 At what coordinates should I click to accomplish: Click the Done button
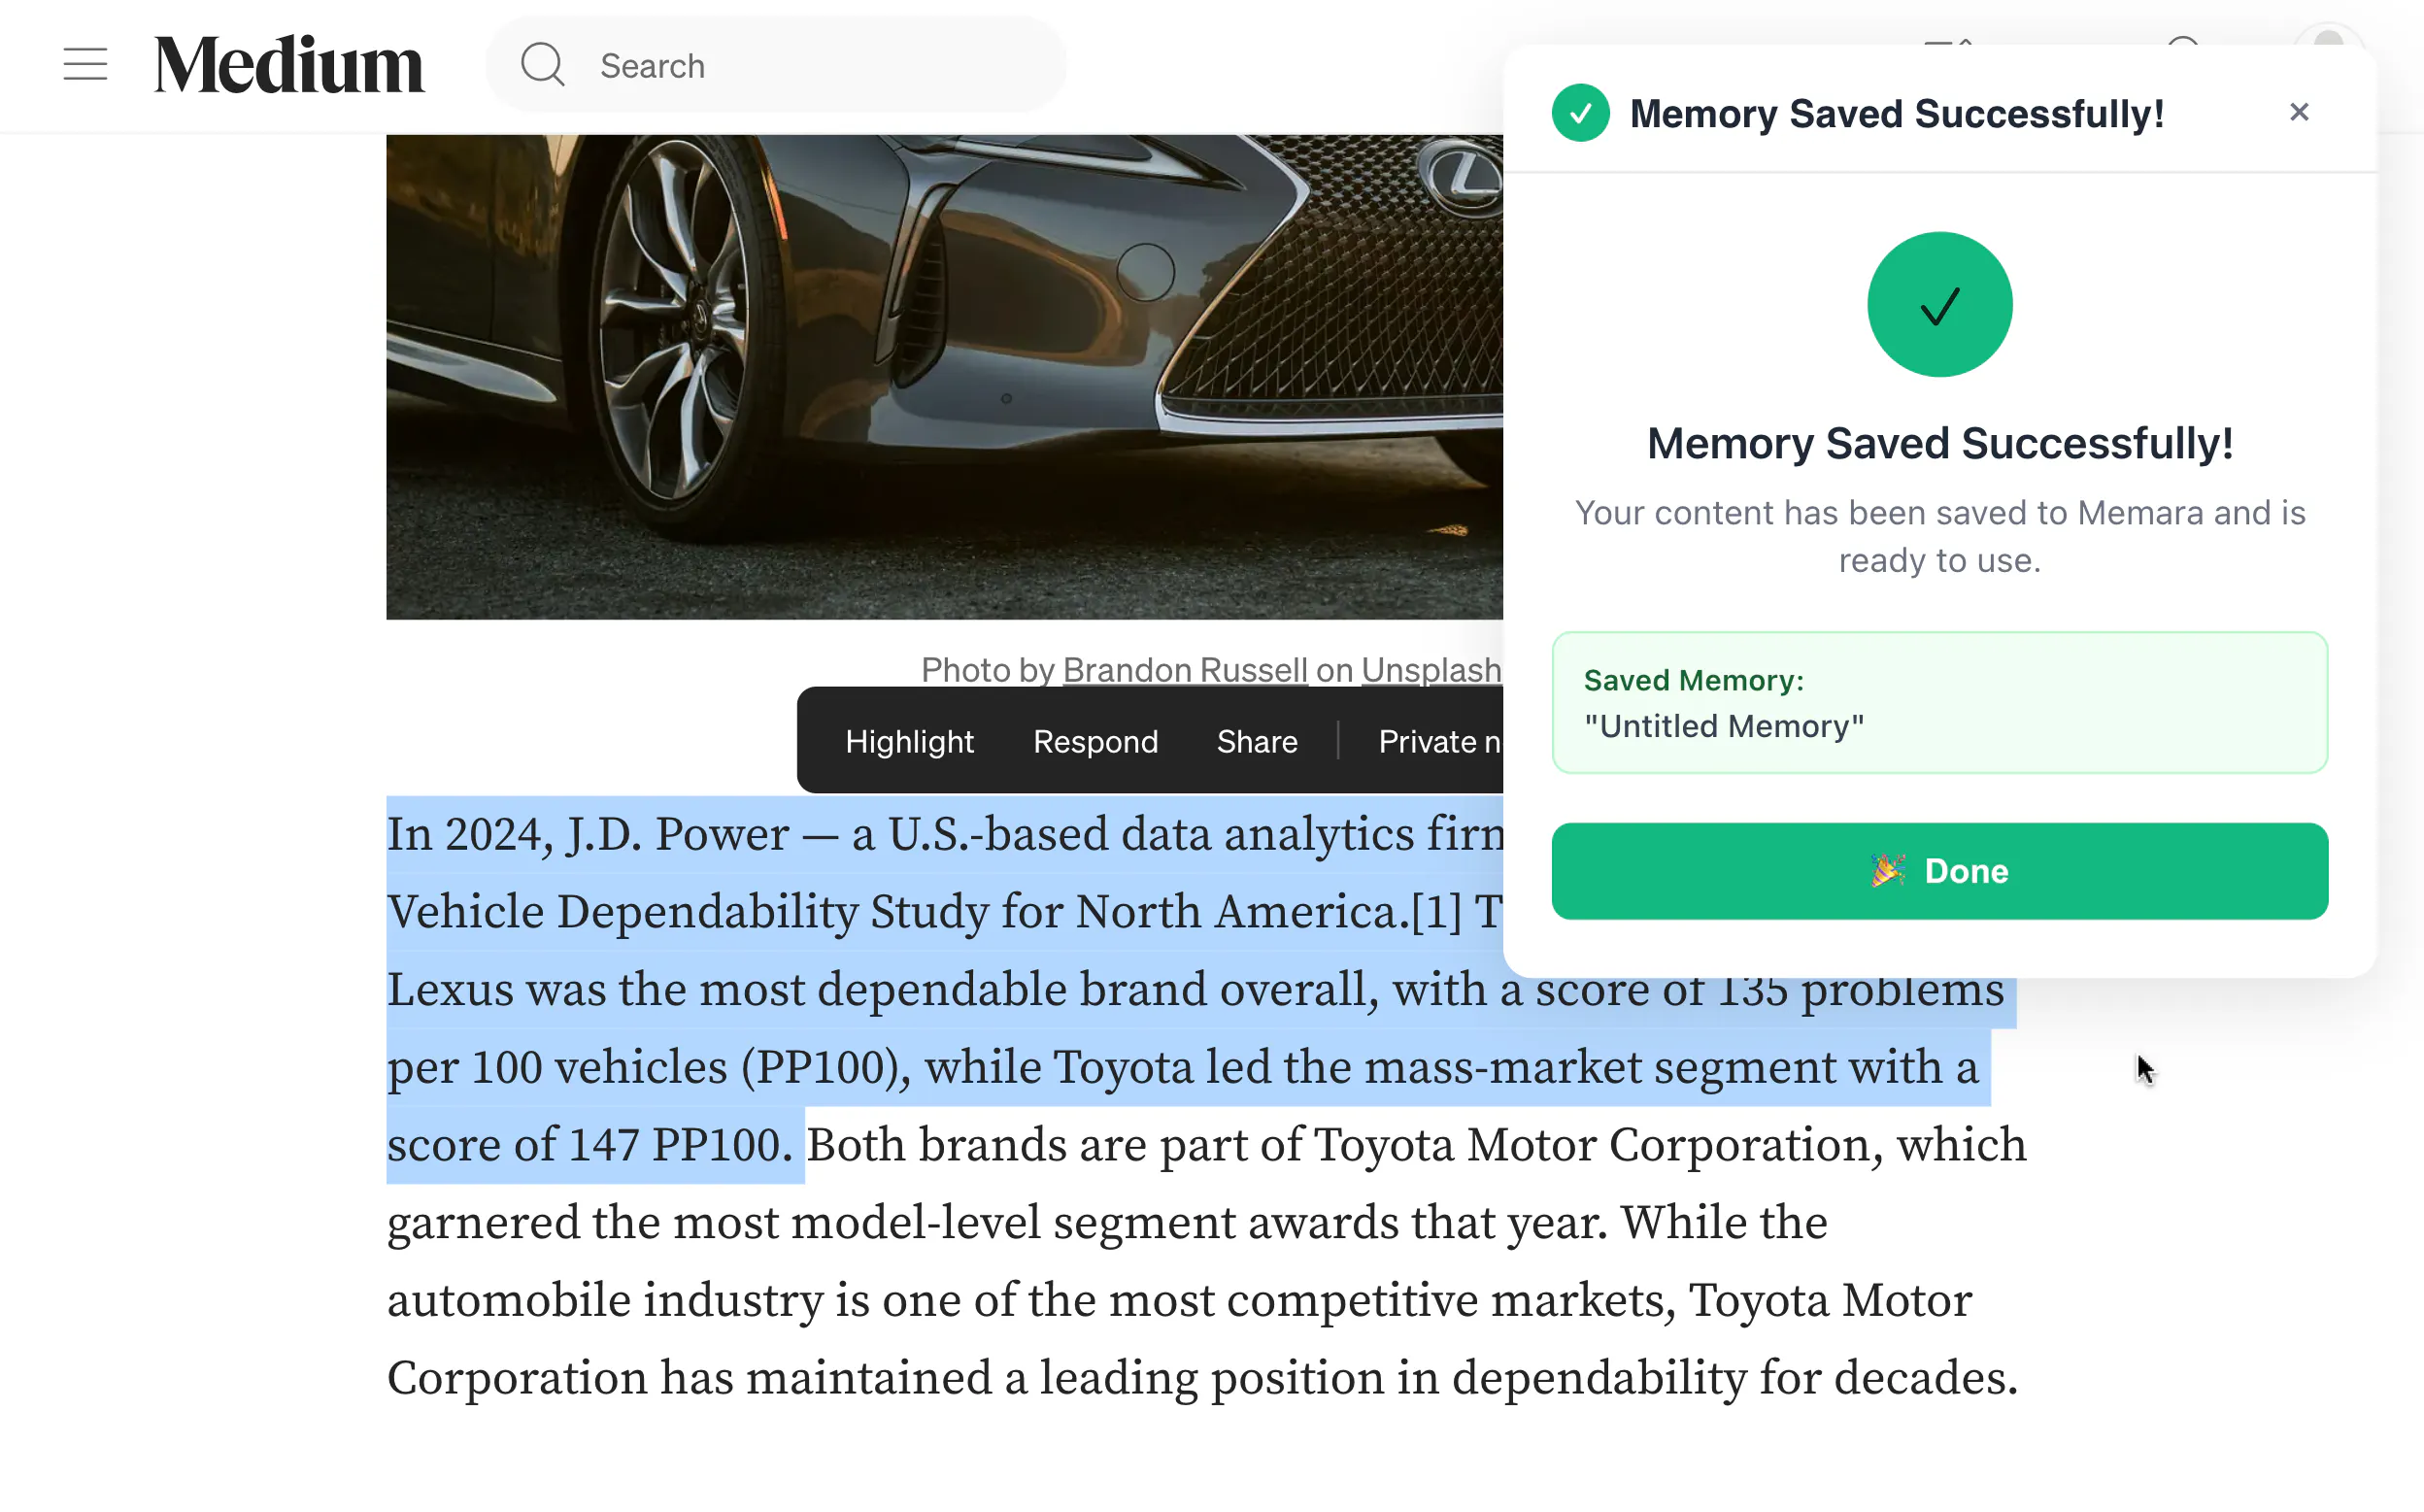click(x=1939, y=871)
